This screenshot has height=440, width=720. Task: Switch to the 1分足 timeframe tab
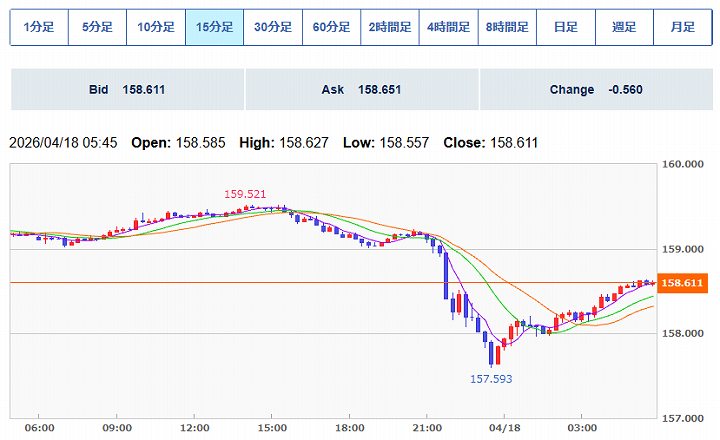pyautogui.click(x=39, y=27)
